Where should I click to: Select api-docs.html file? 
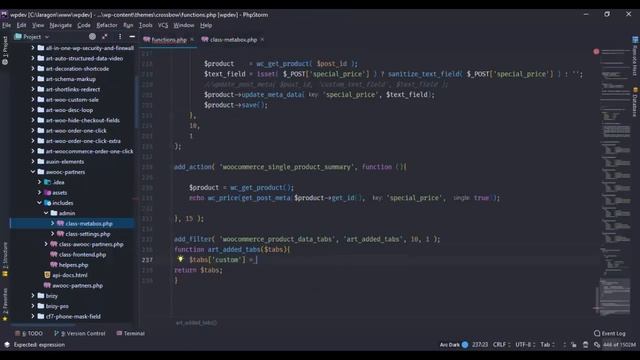(70, 275)
